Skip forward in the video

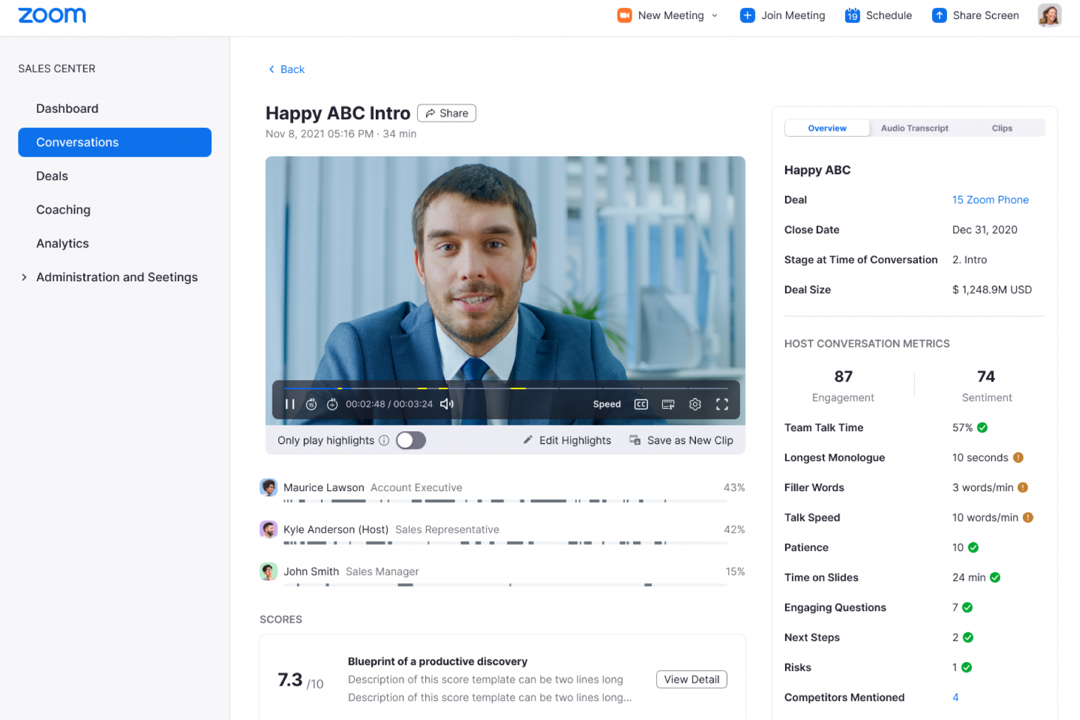pyautogui.click(x=332, y=404)
